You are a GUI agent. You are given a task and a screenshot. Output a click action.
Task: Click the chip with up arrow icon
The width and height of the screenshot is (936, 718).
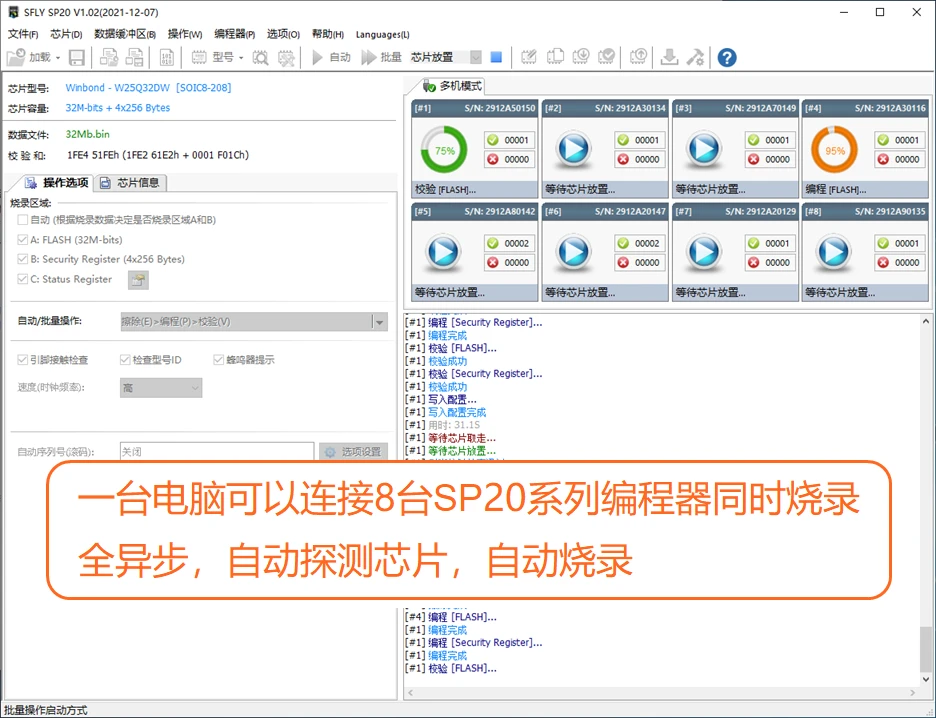tap(638, 57)
